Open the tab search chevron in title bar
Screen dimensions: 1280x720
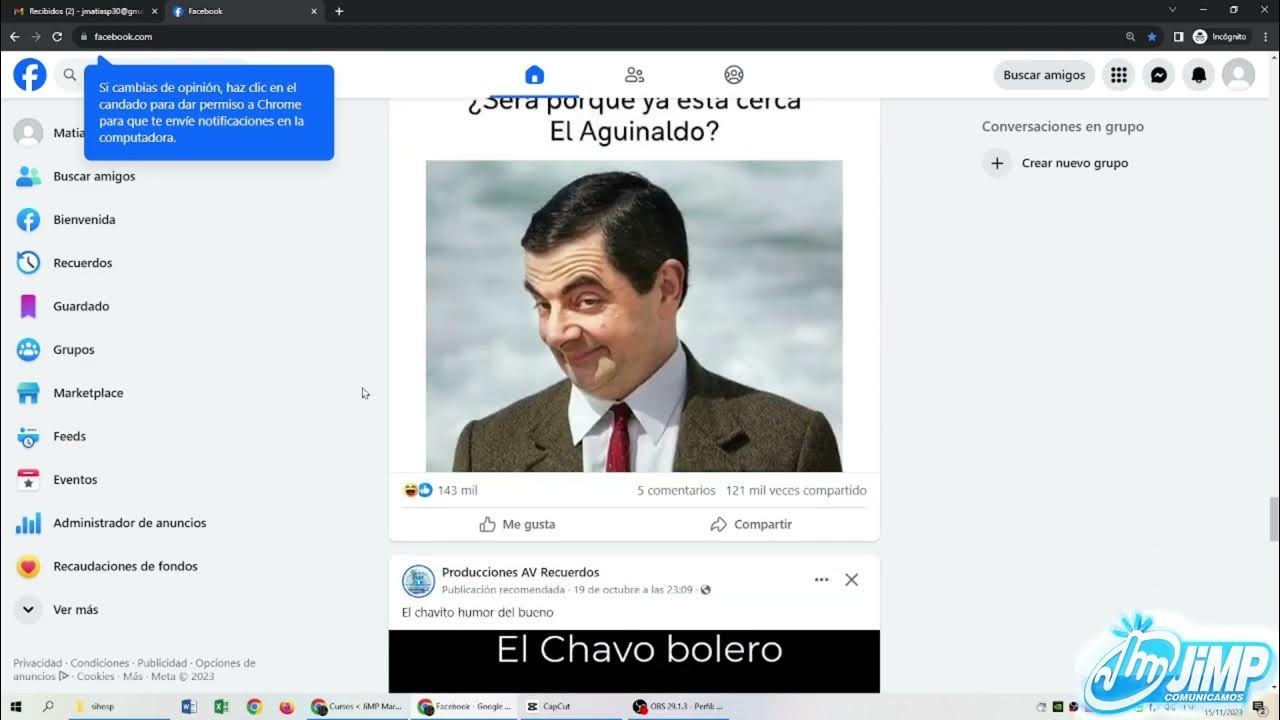coord(1173,10)
